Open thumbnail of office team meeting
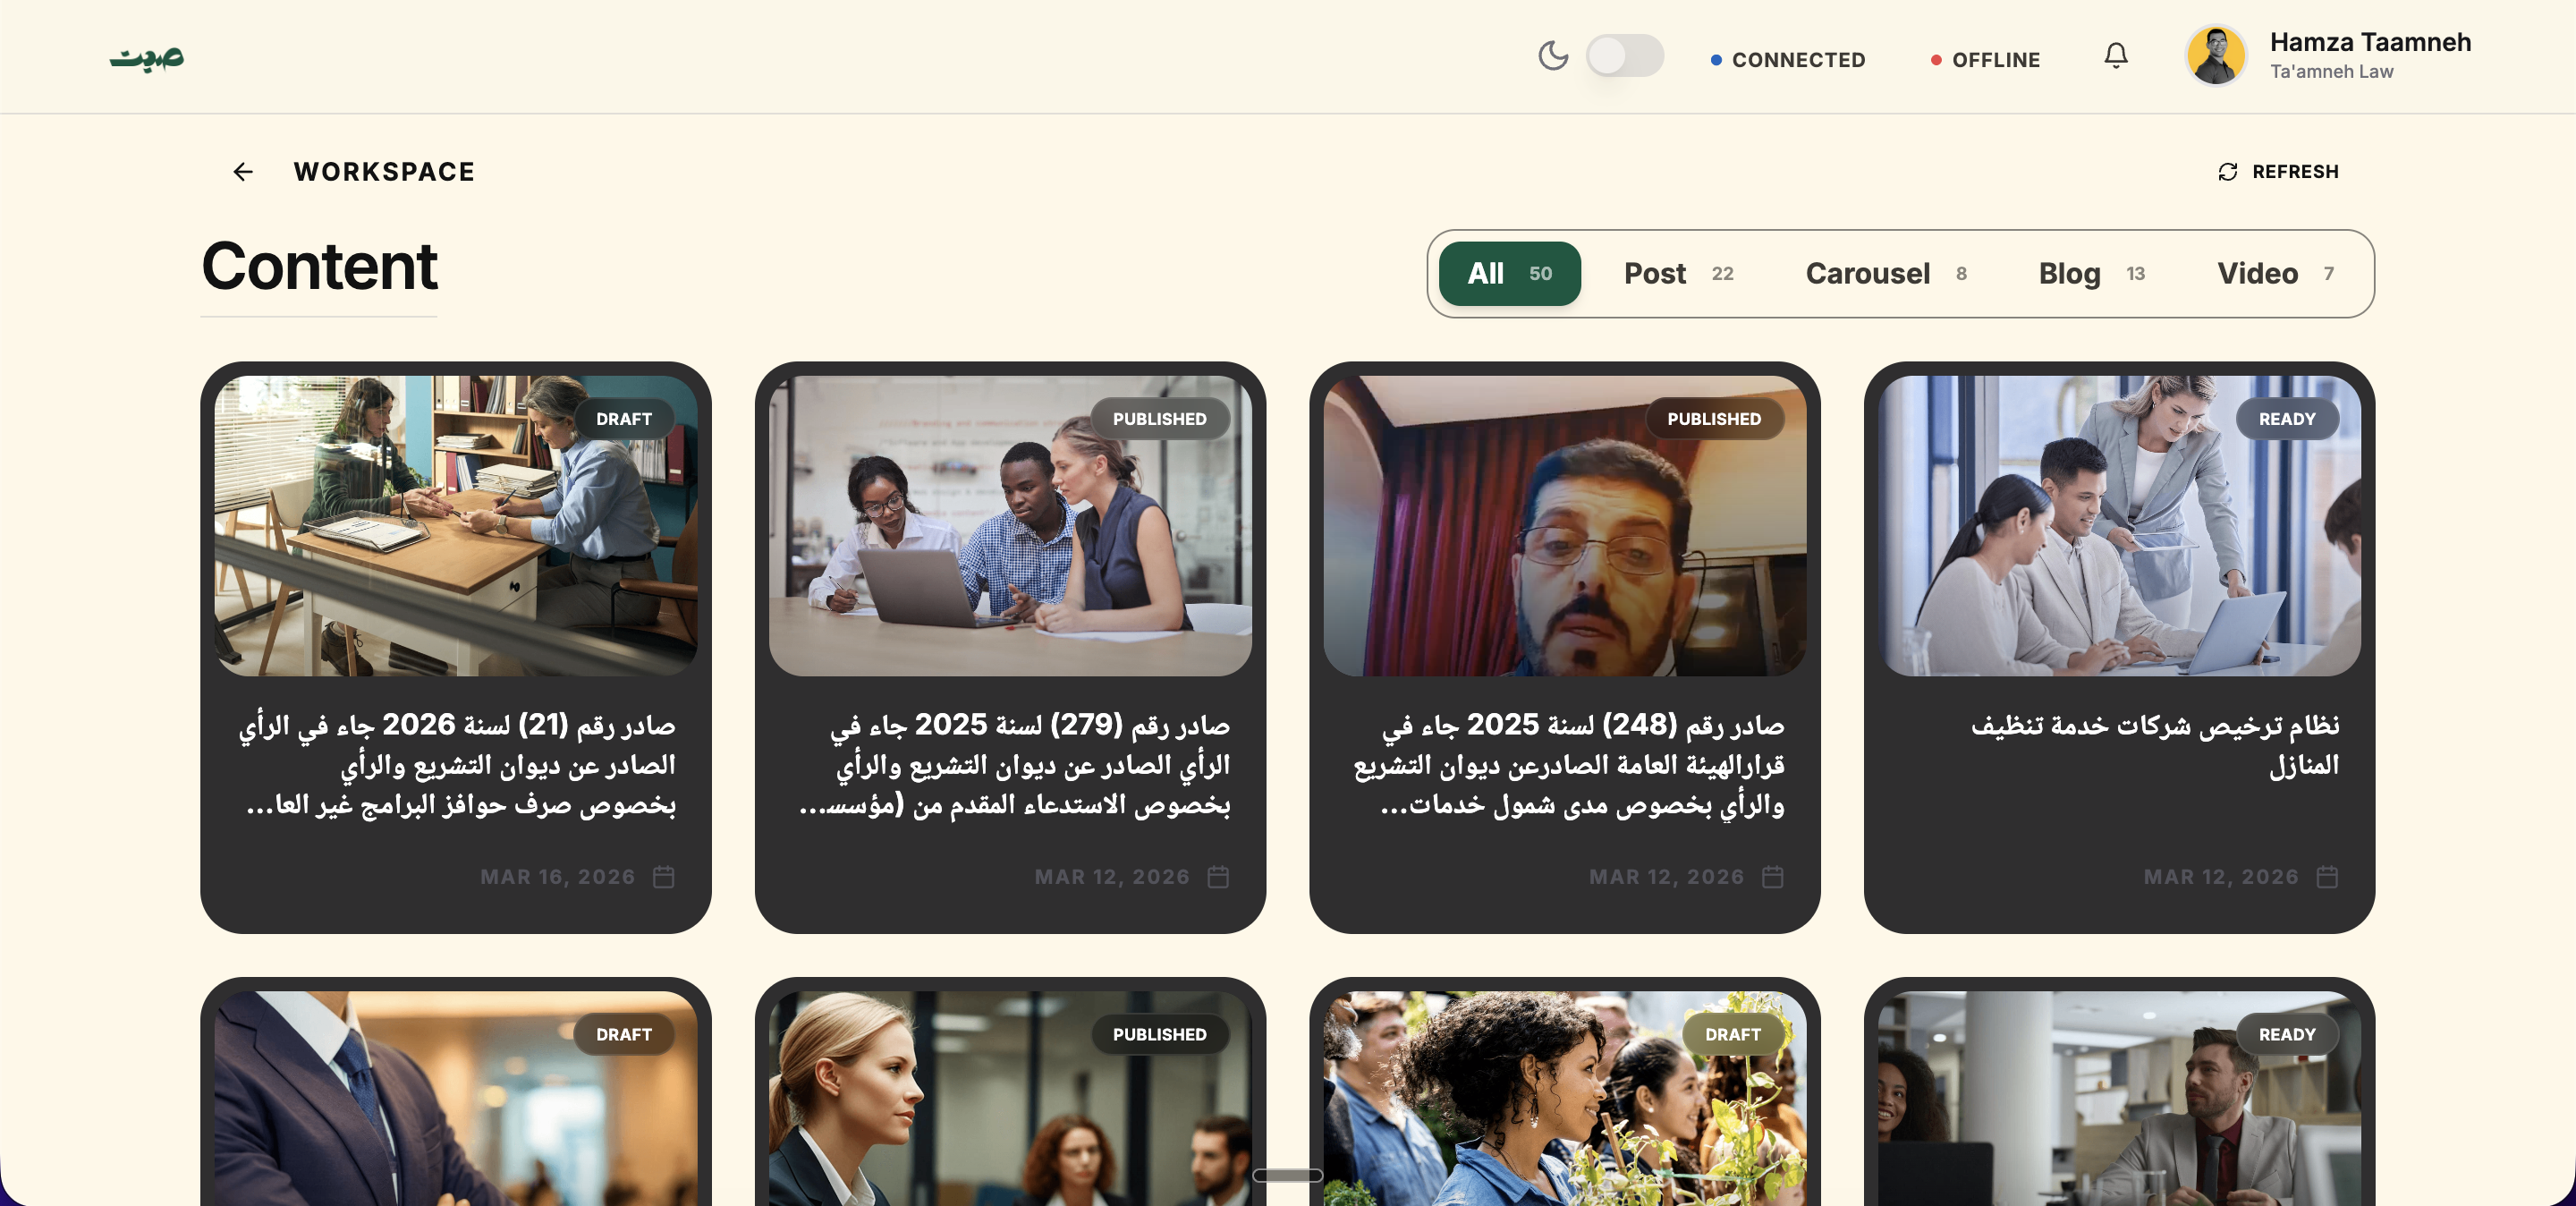 2119,526
